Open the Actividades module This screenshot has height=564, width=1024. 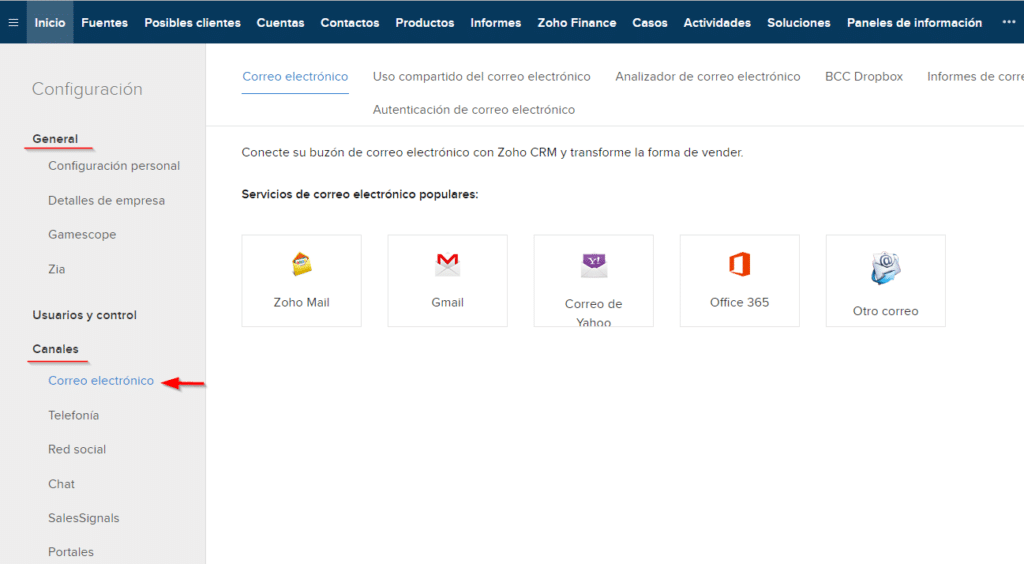717,22
